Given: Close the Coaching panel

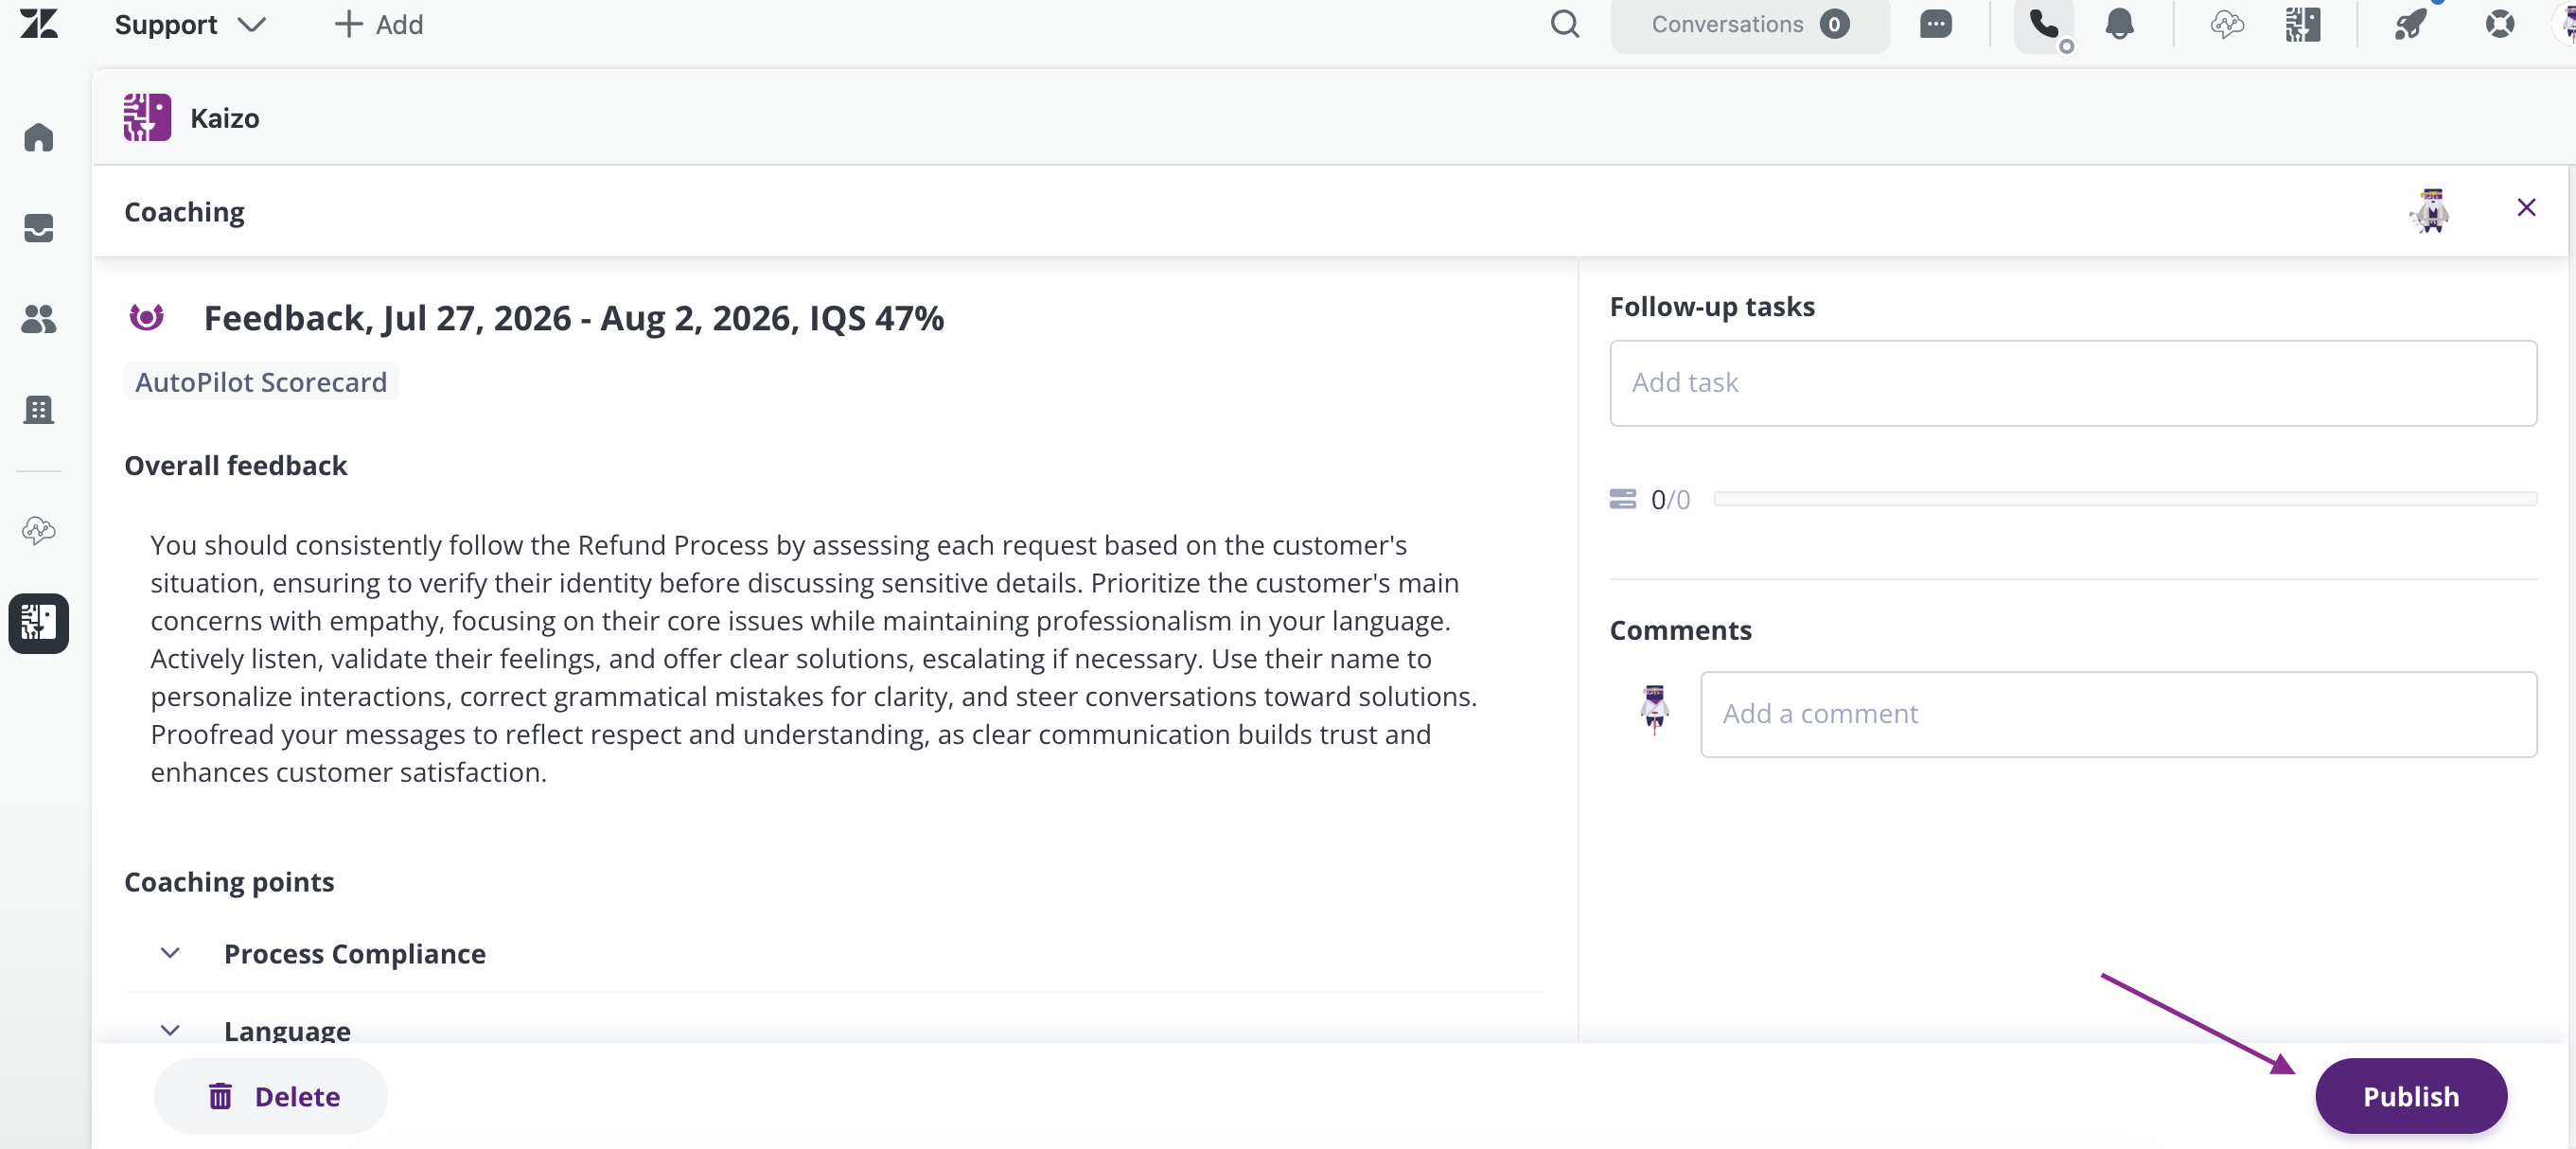Looking at the screenshot, I should click(x=2526, y=208).
